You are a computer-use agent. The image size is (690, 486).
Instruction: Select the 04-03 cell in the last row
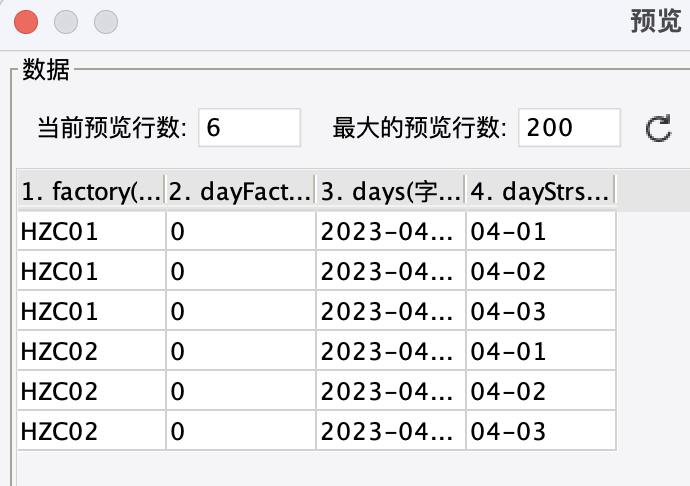click(540, 431)
